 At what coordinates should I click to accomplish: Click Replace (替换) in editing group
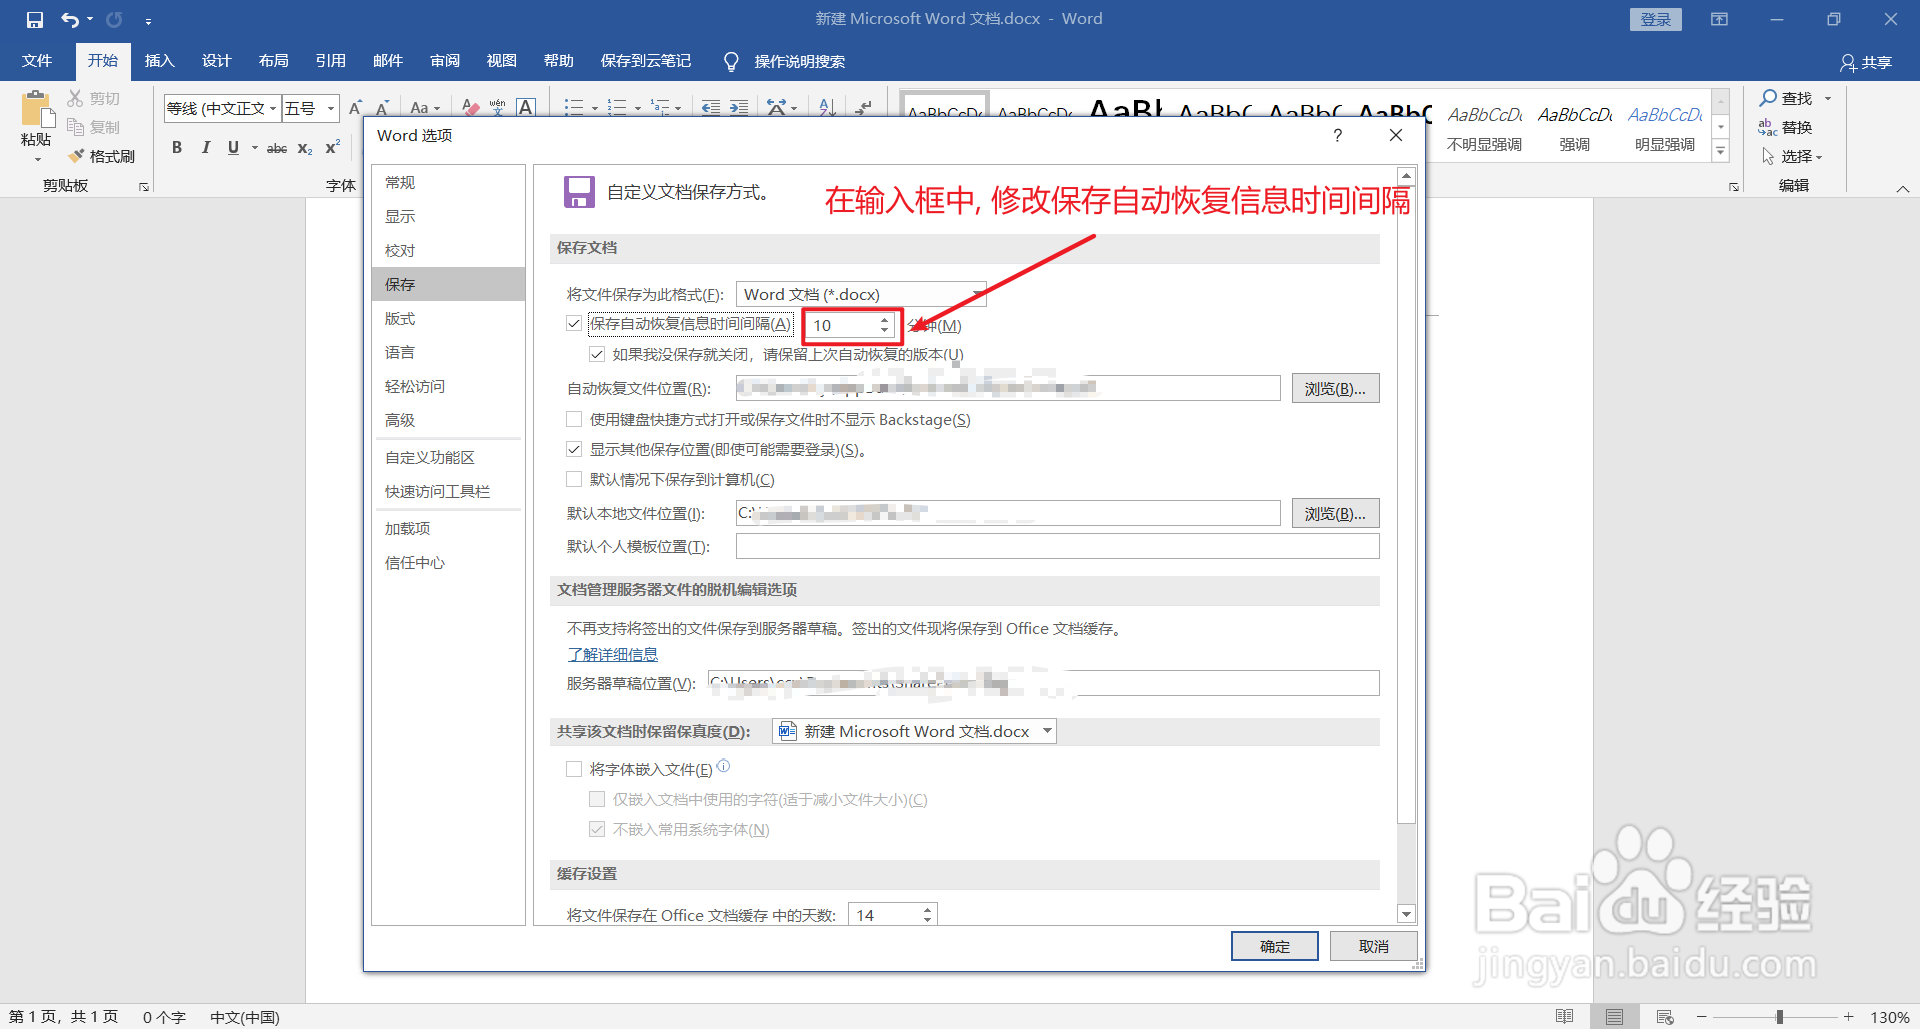tap(1786, 127)
